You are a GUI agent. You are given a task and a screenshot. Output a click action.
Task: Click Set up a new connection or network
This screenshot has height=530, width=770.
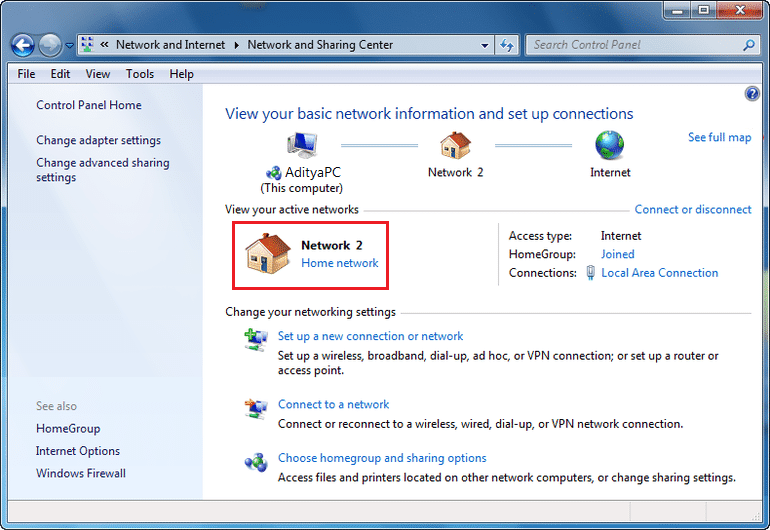tap(370, 336)
